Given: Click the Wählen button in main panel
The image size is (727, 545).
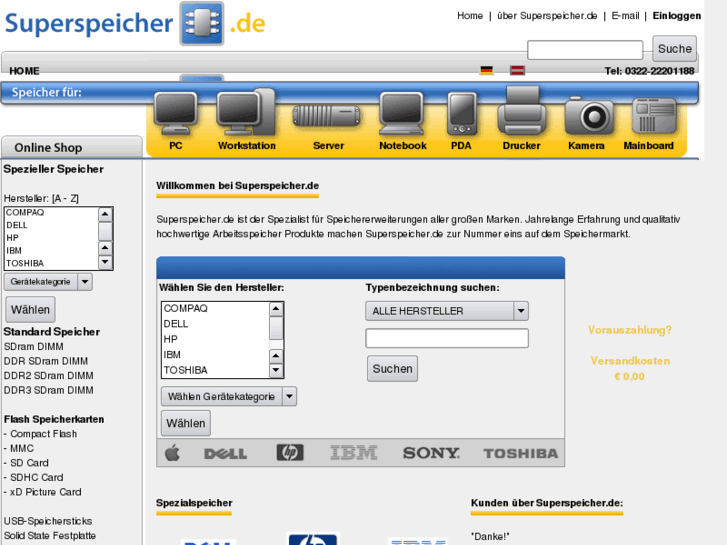Looking at the screenshot, I should coord(186,423).
